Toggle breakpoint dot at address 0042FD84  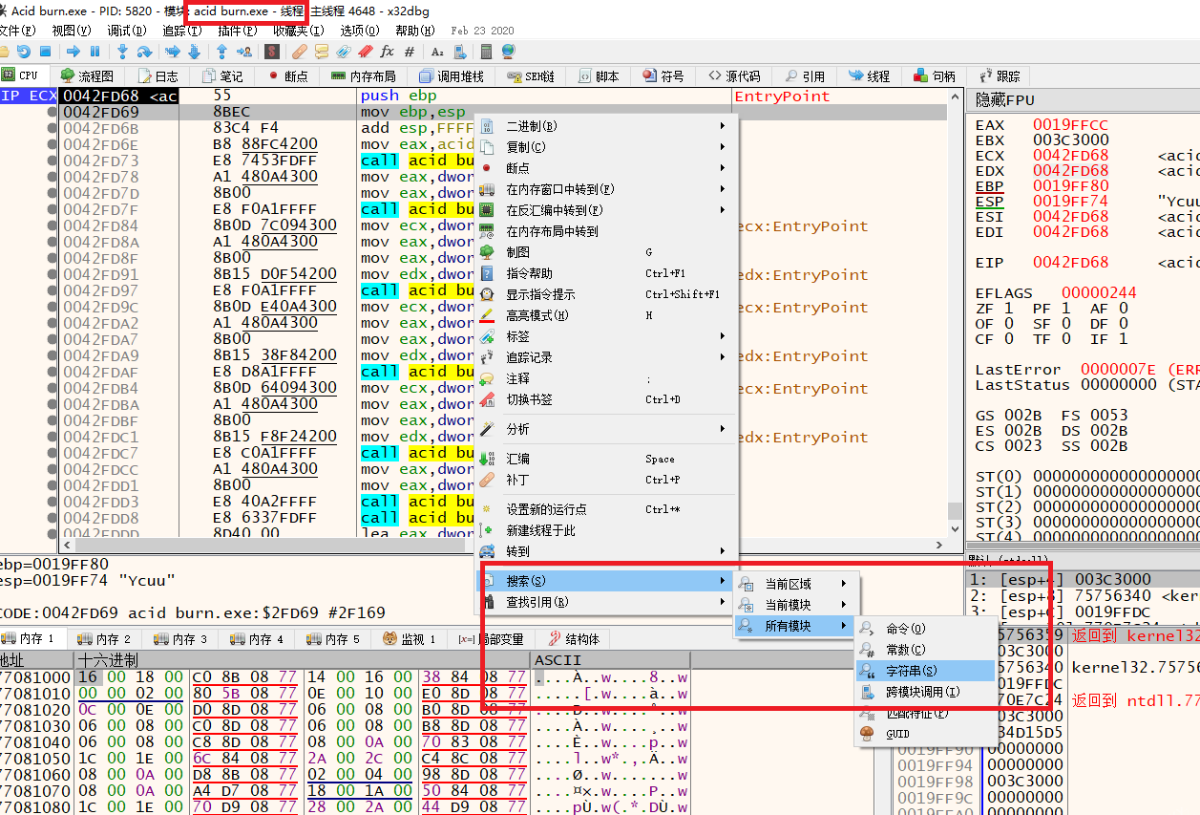pos(51,226)
